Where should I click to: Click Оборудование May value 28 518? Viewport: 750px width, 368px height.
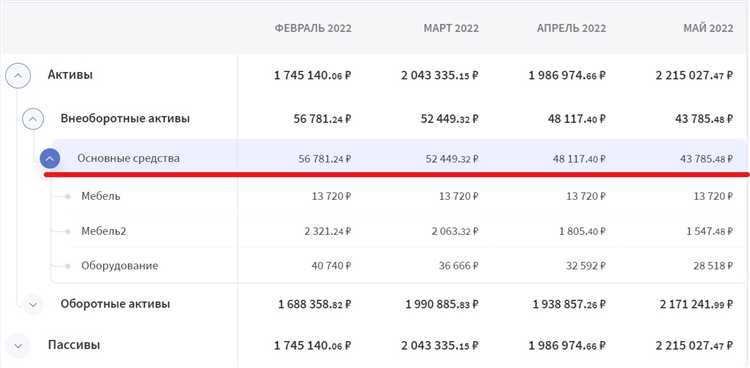[713, 266]
